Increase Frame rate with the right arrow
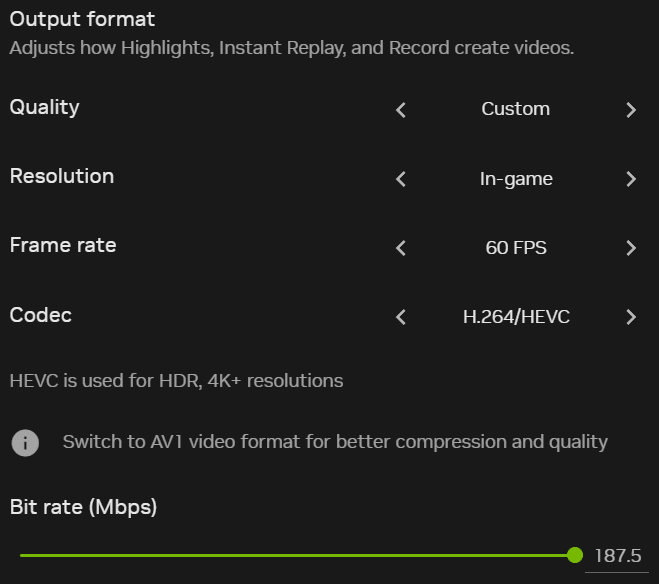The height and width of the screenshot is (584, 659). coord(631,248)
